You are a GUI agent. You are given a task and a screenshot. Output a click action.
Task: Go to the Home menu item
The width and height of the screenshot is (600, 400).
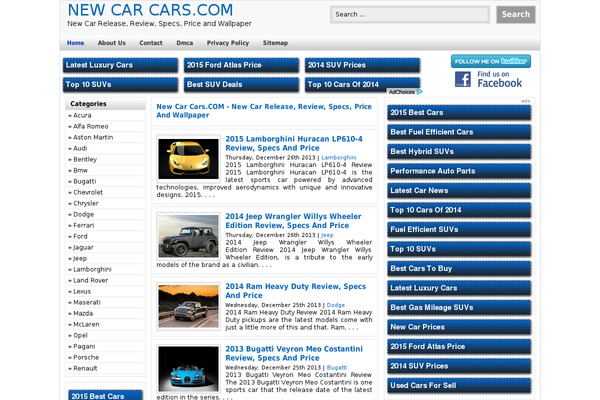[75, 43]
